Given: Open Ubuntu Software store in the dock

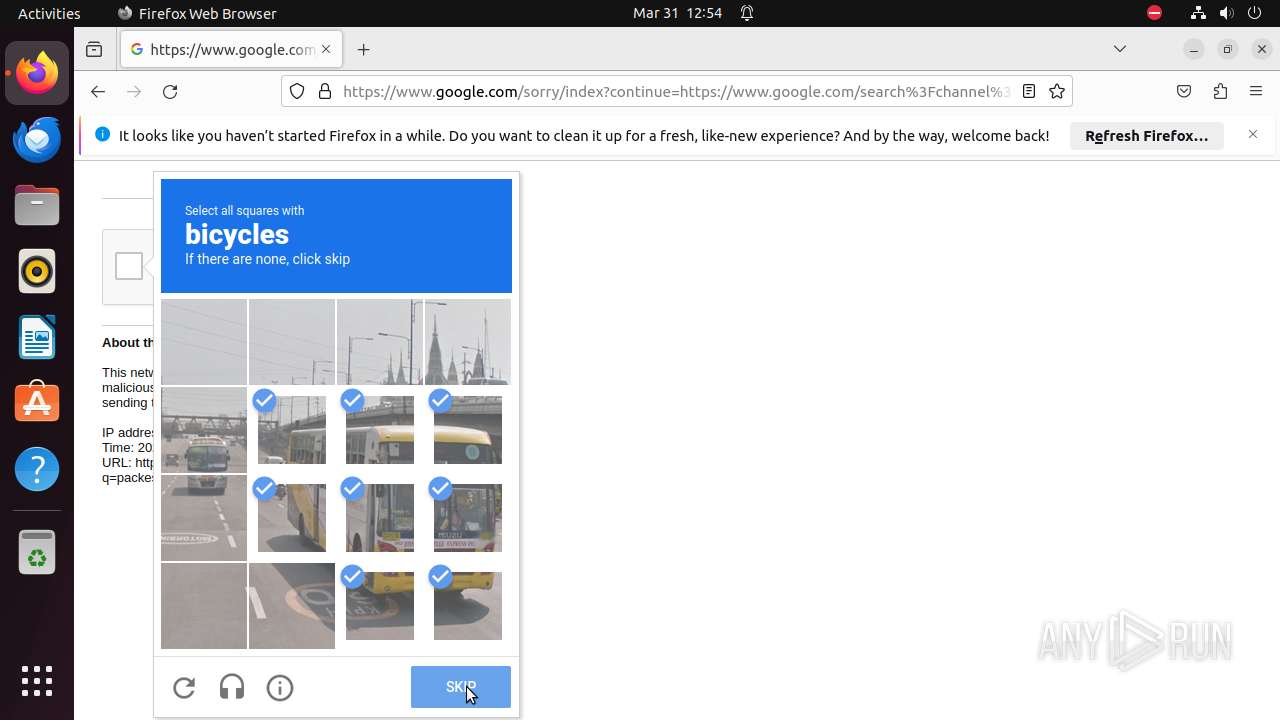Looking at the screenshot, I should click(37, 403).
